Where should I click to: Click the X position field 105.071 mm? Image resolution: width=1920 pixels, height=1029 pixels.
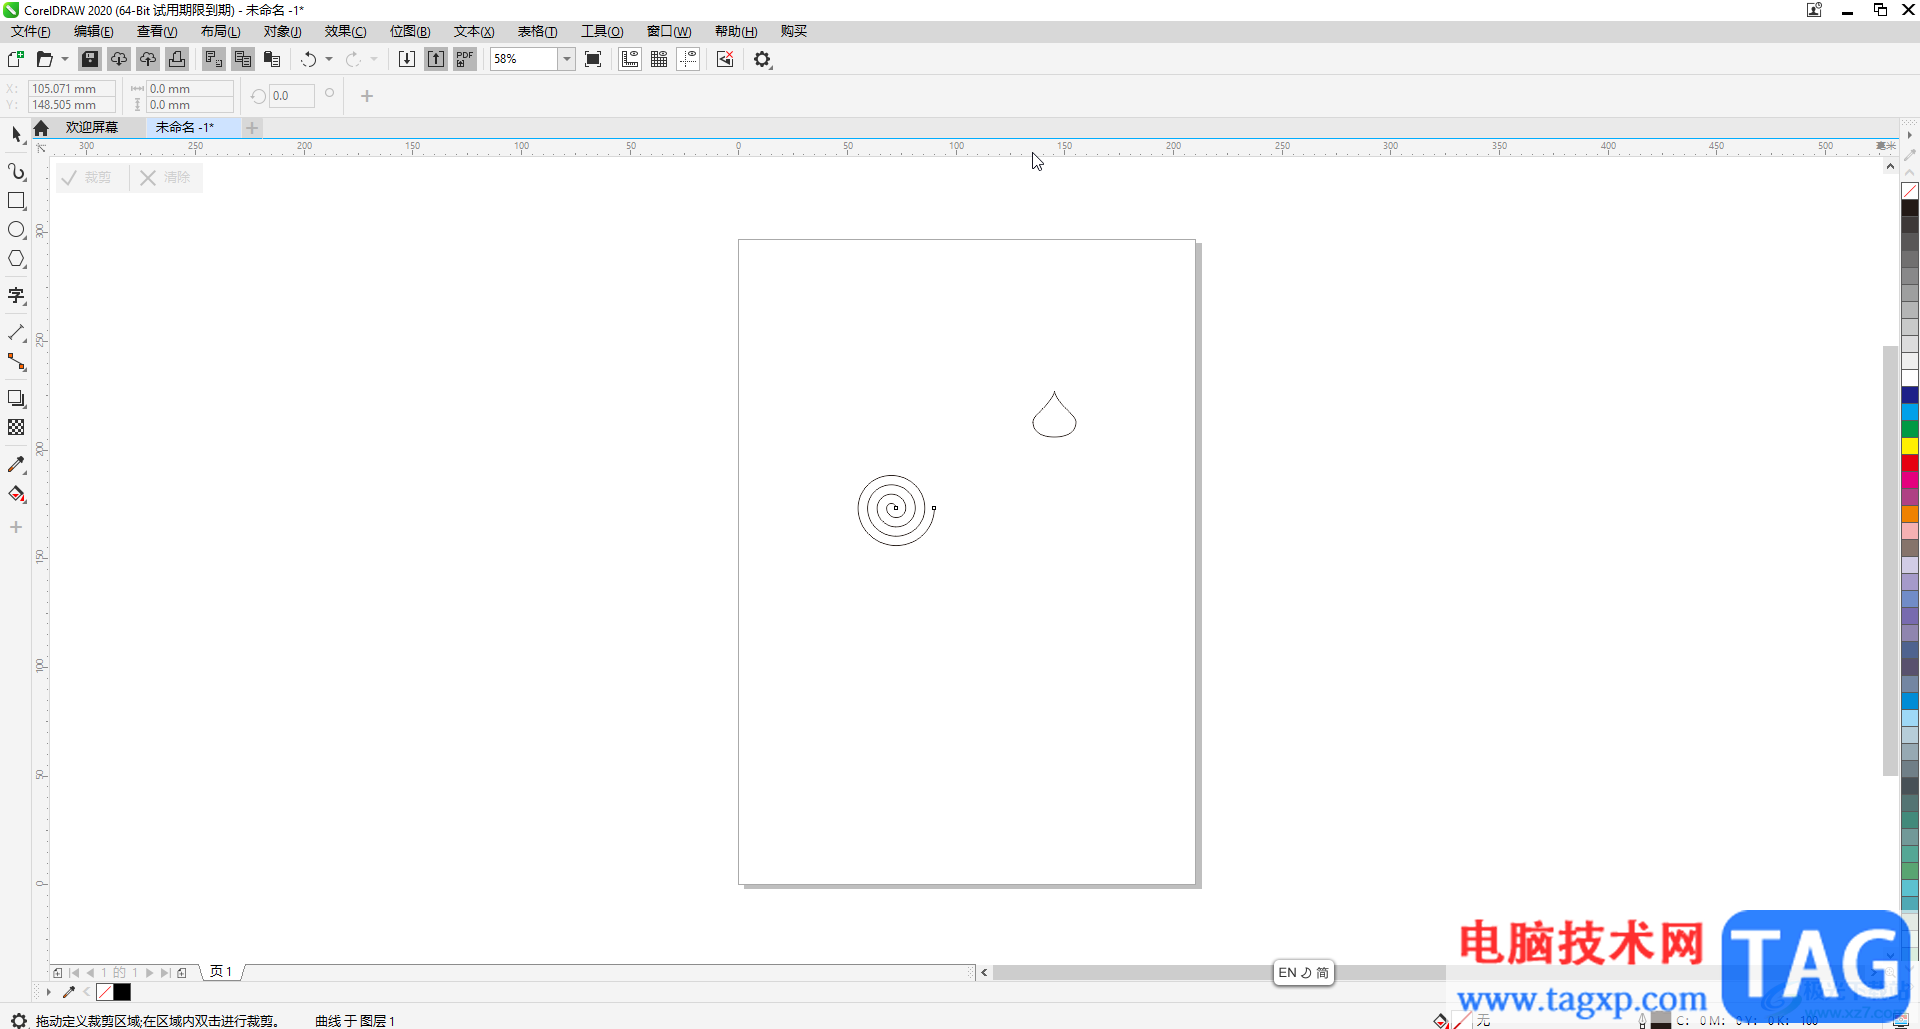(71, 88)
